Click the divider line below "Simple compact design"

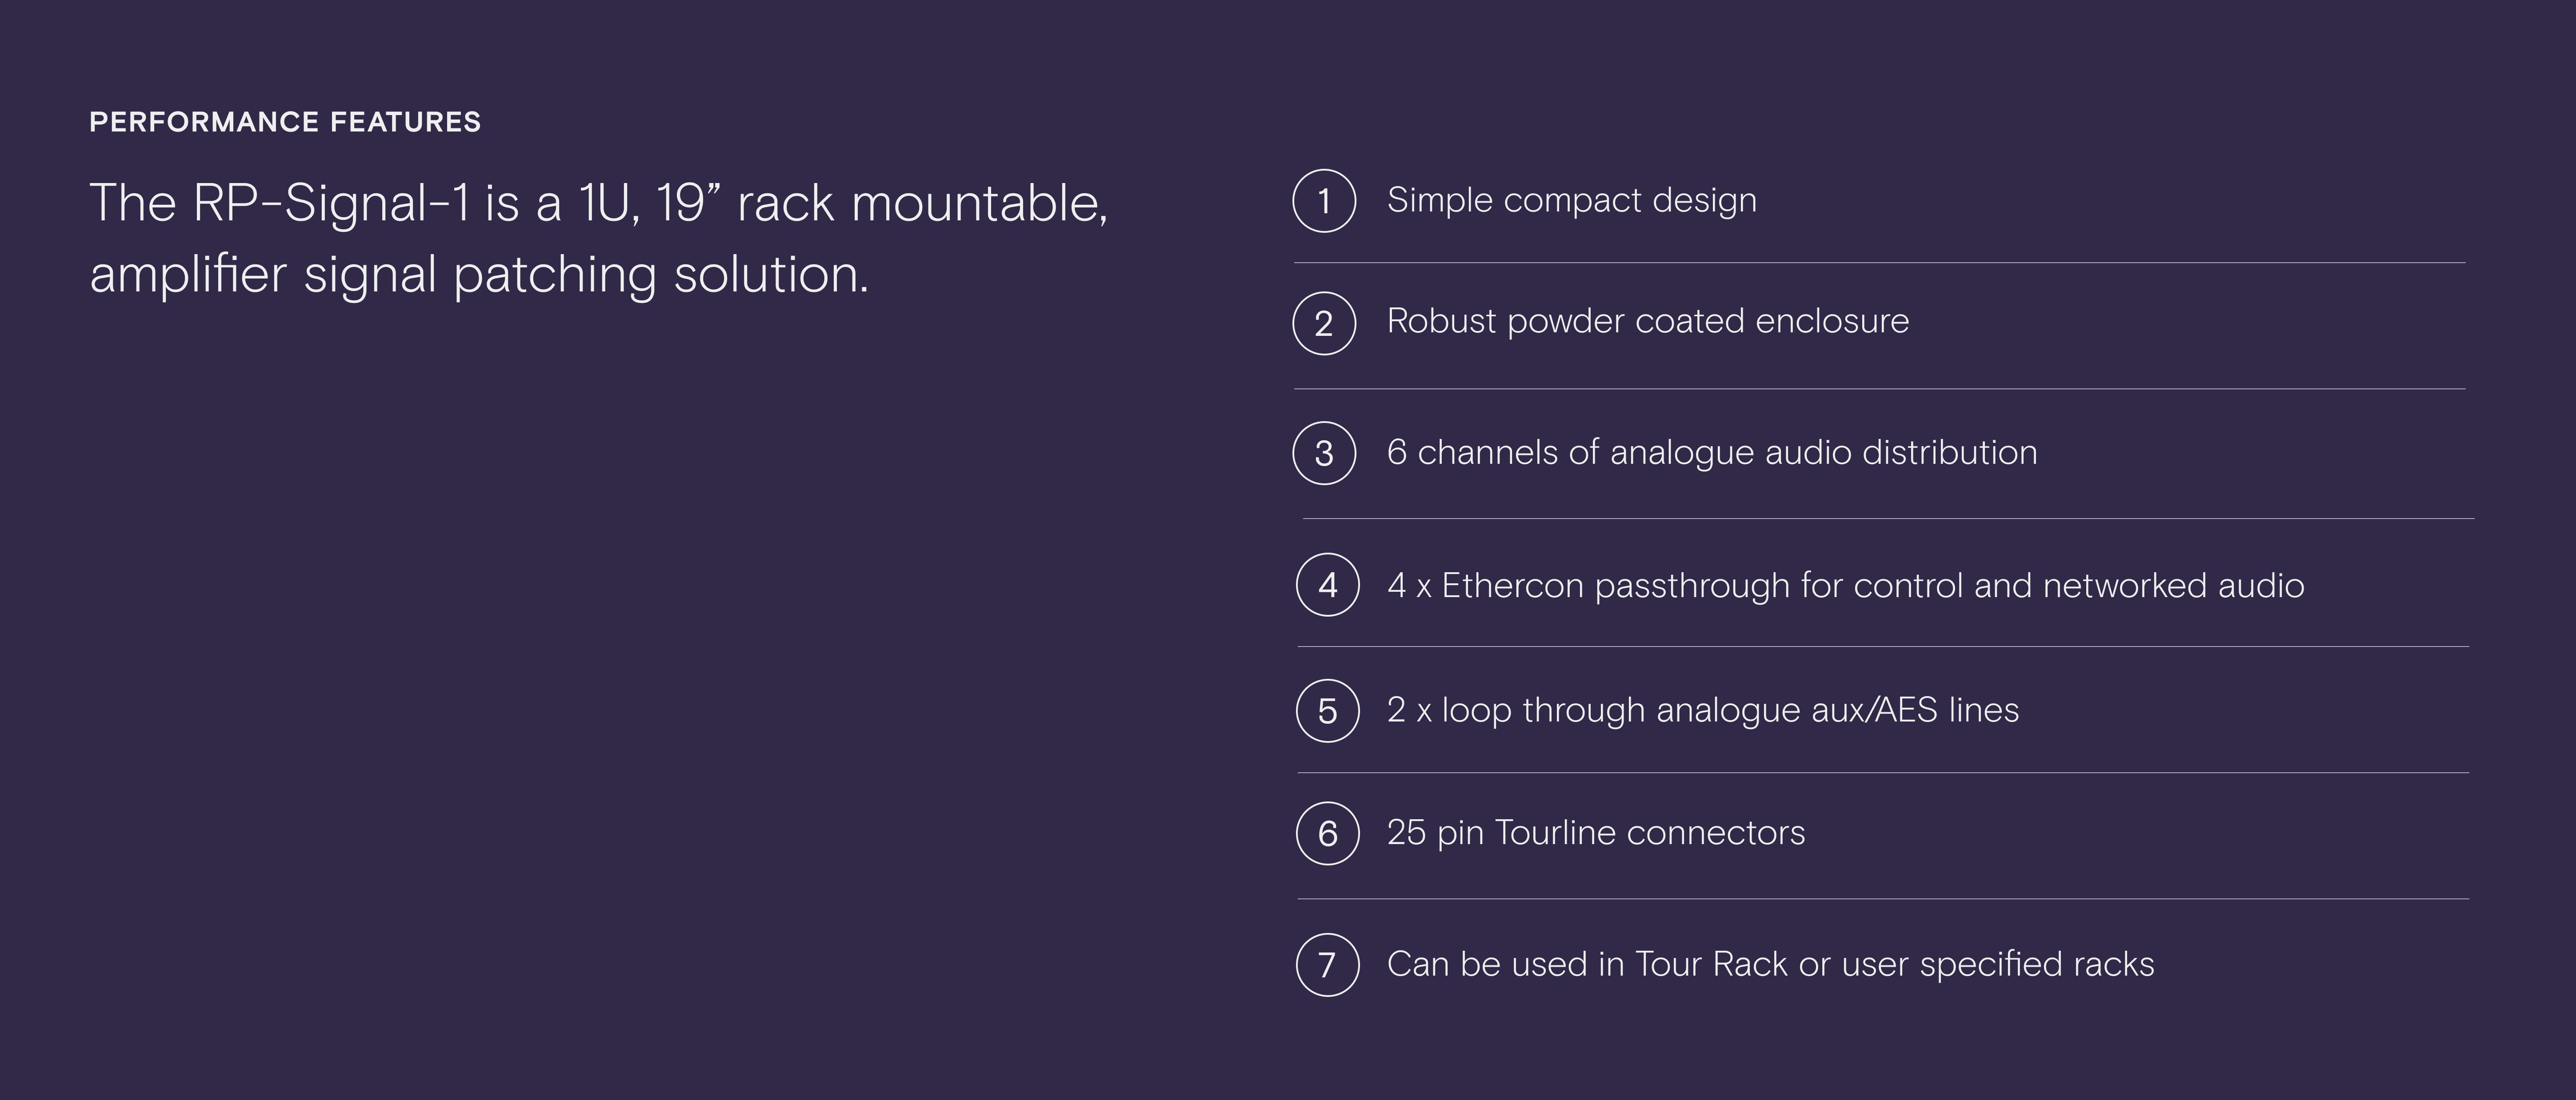click(x=1880, y=263)
